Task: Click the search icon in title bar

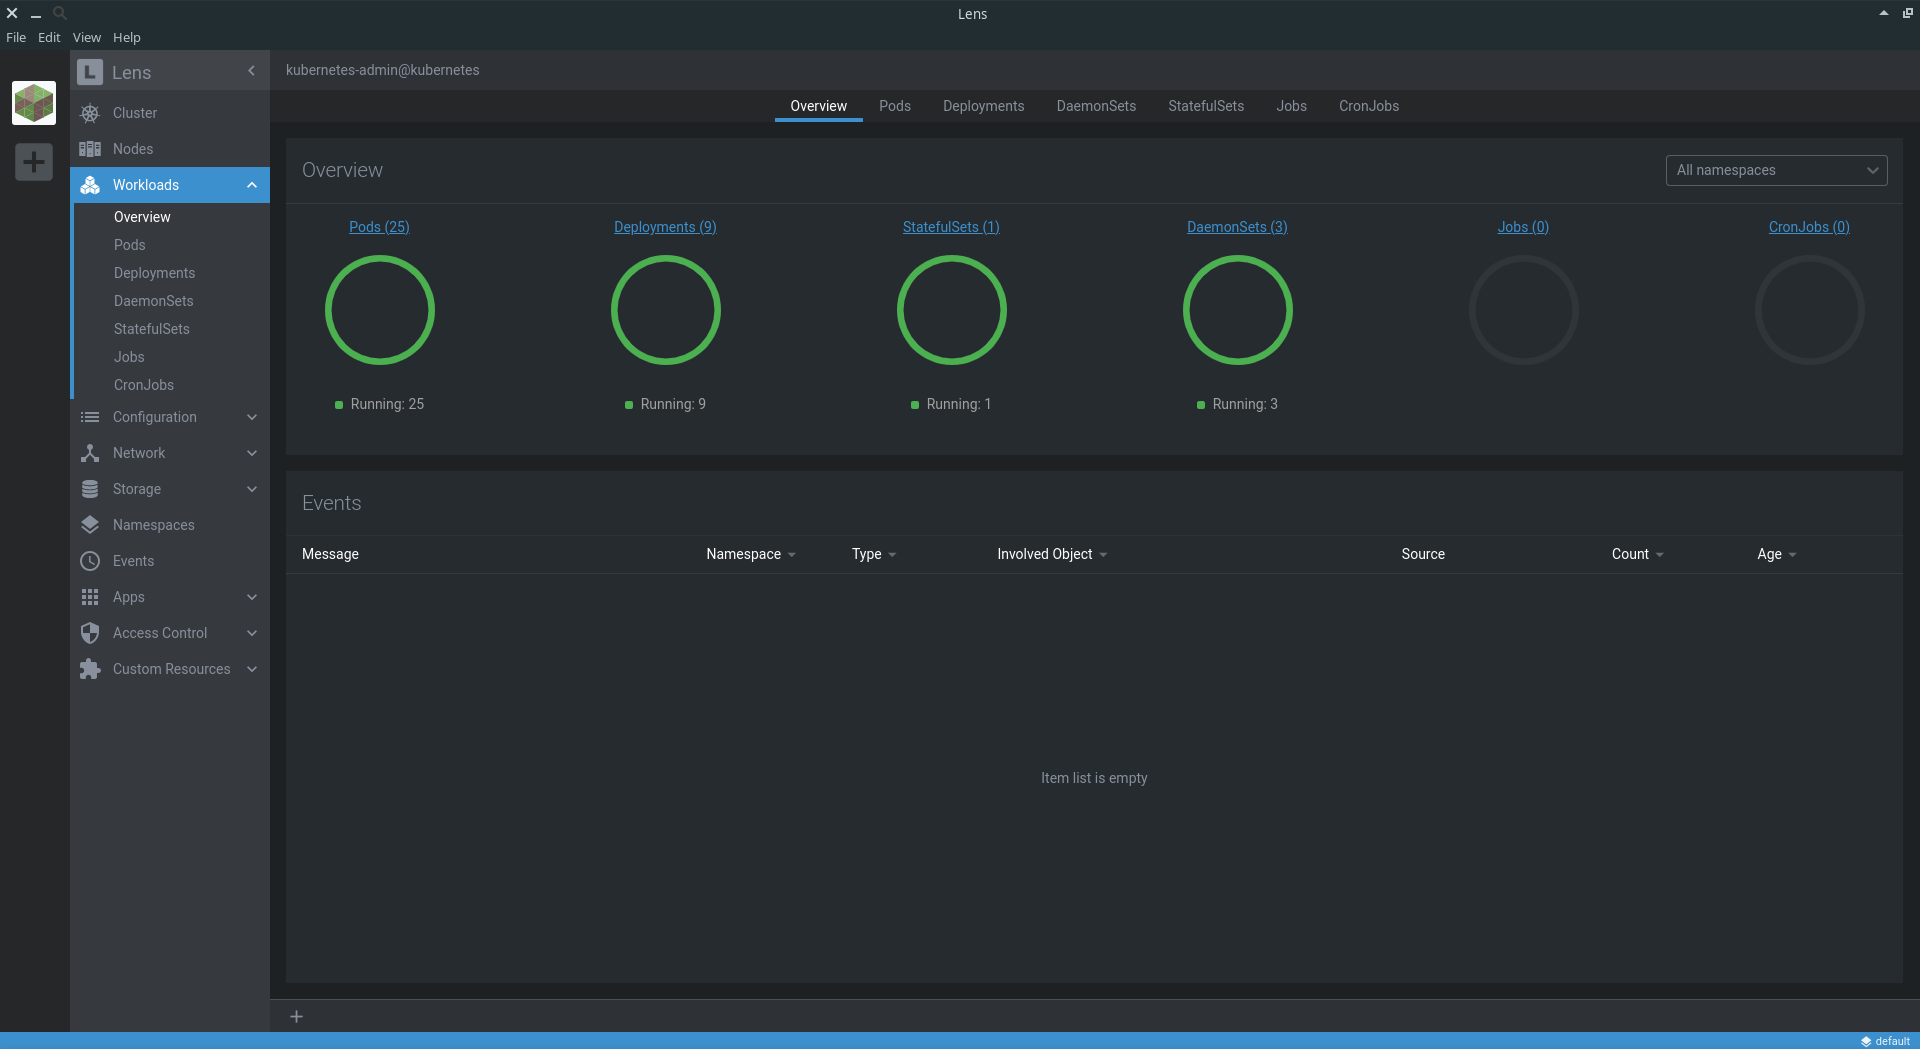Action: 60,13
